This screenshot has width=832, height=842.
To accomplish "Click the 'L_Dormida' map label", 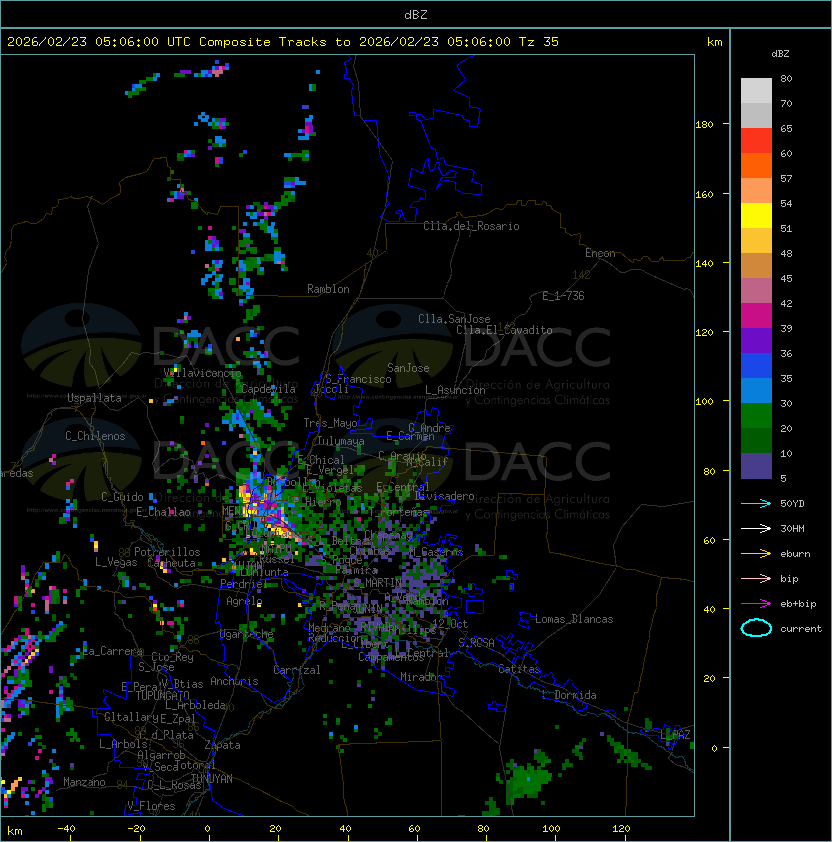I will [569, 695].
